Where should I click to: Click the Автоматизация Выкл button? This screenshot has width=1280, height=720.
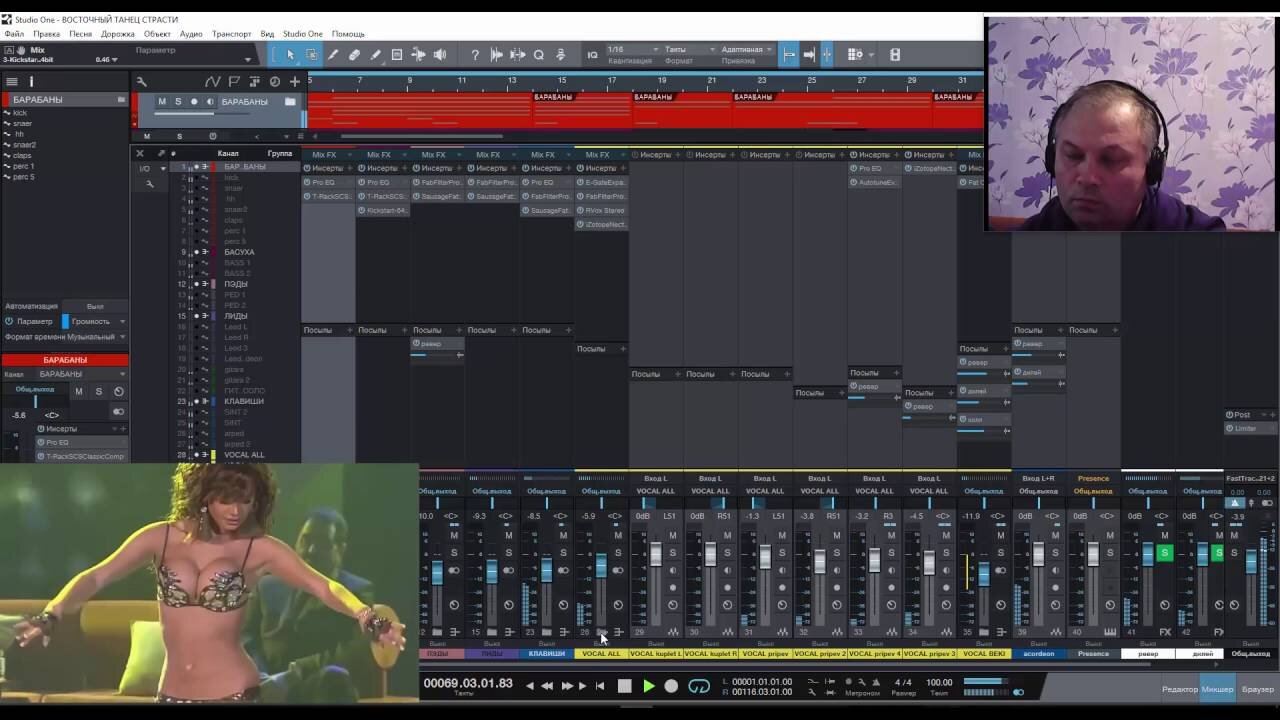tap(95, 306)
